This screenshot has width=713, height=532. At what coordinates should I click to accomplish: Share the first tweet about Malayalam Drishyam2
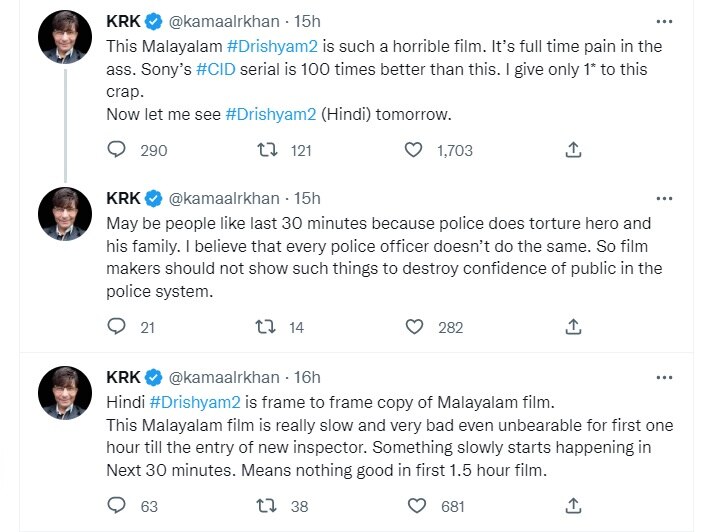pyautogui.click(x=573, y=150)
